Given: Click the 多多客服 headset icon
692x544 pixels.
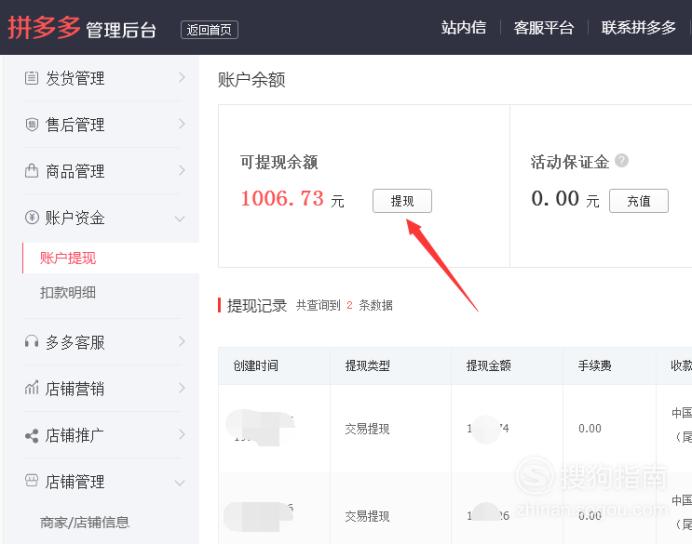Looking at the screenshot, I should click(x=31, y=341).
